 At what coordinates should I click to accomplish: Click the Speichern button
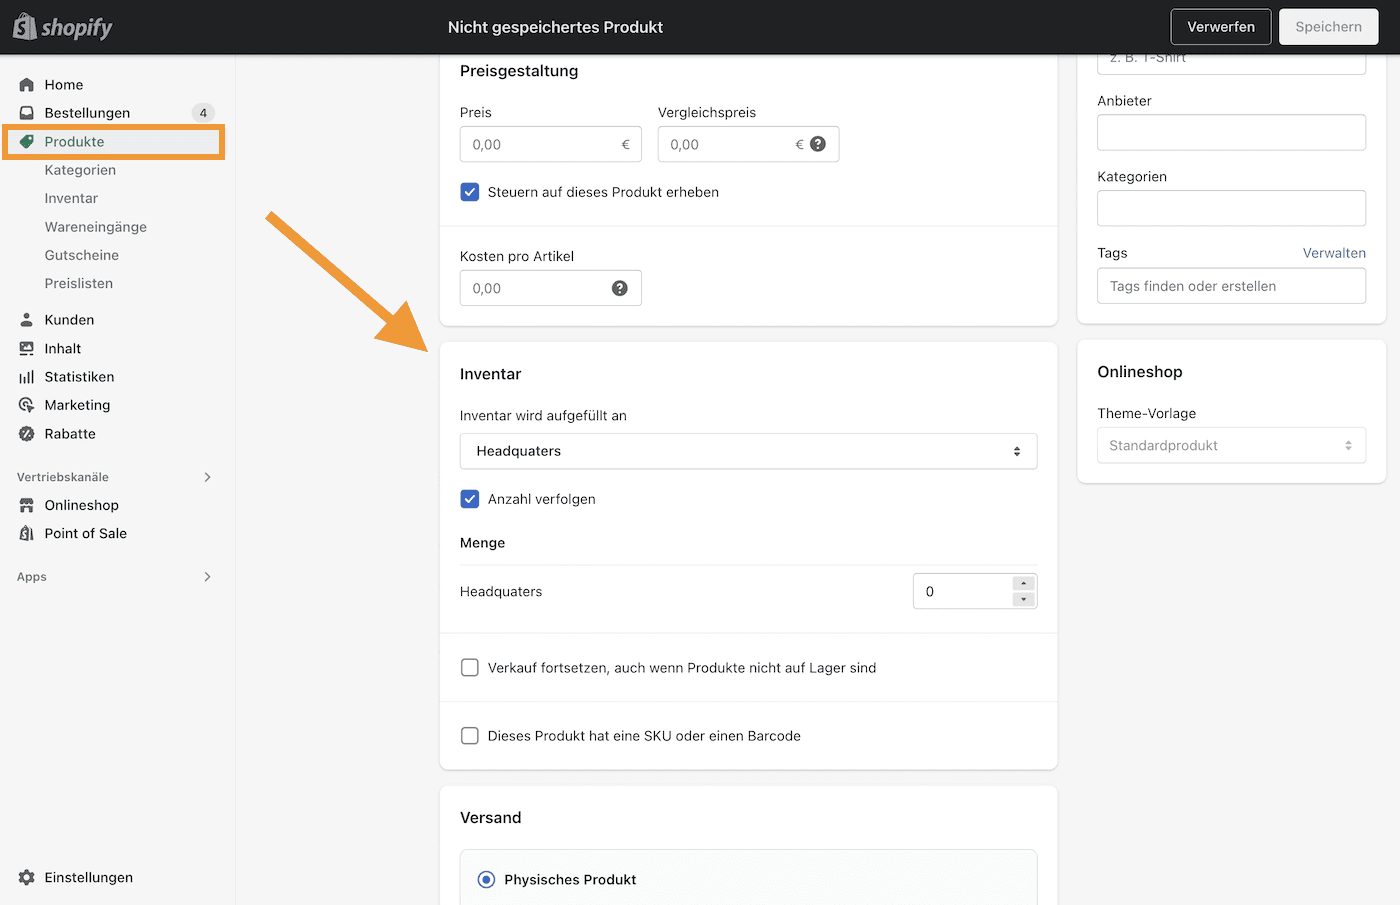1329,27
